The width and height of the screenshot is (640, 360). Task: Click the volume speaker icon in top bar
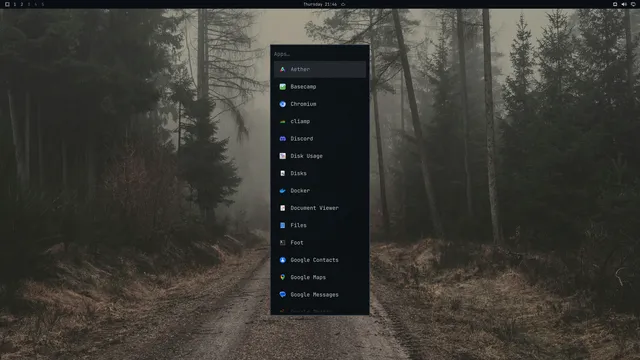pos(624,4)
